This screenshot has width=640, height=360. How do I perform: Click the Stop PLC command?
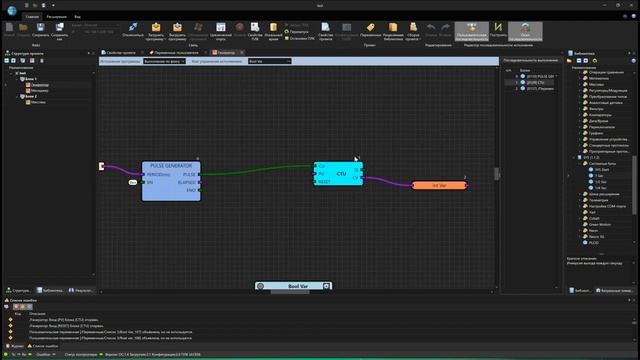(x=300, y=38)
